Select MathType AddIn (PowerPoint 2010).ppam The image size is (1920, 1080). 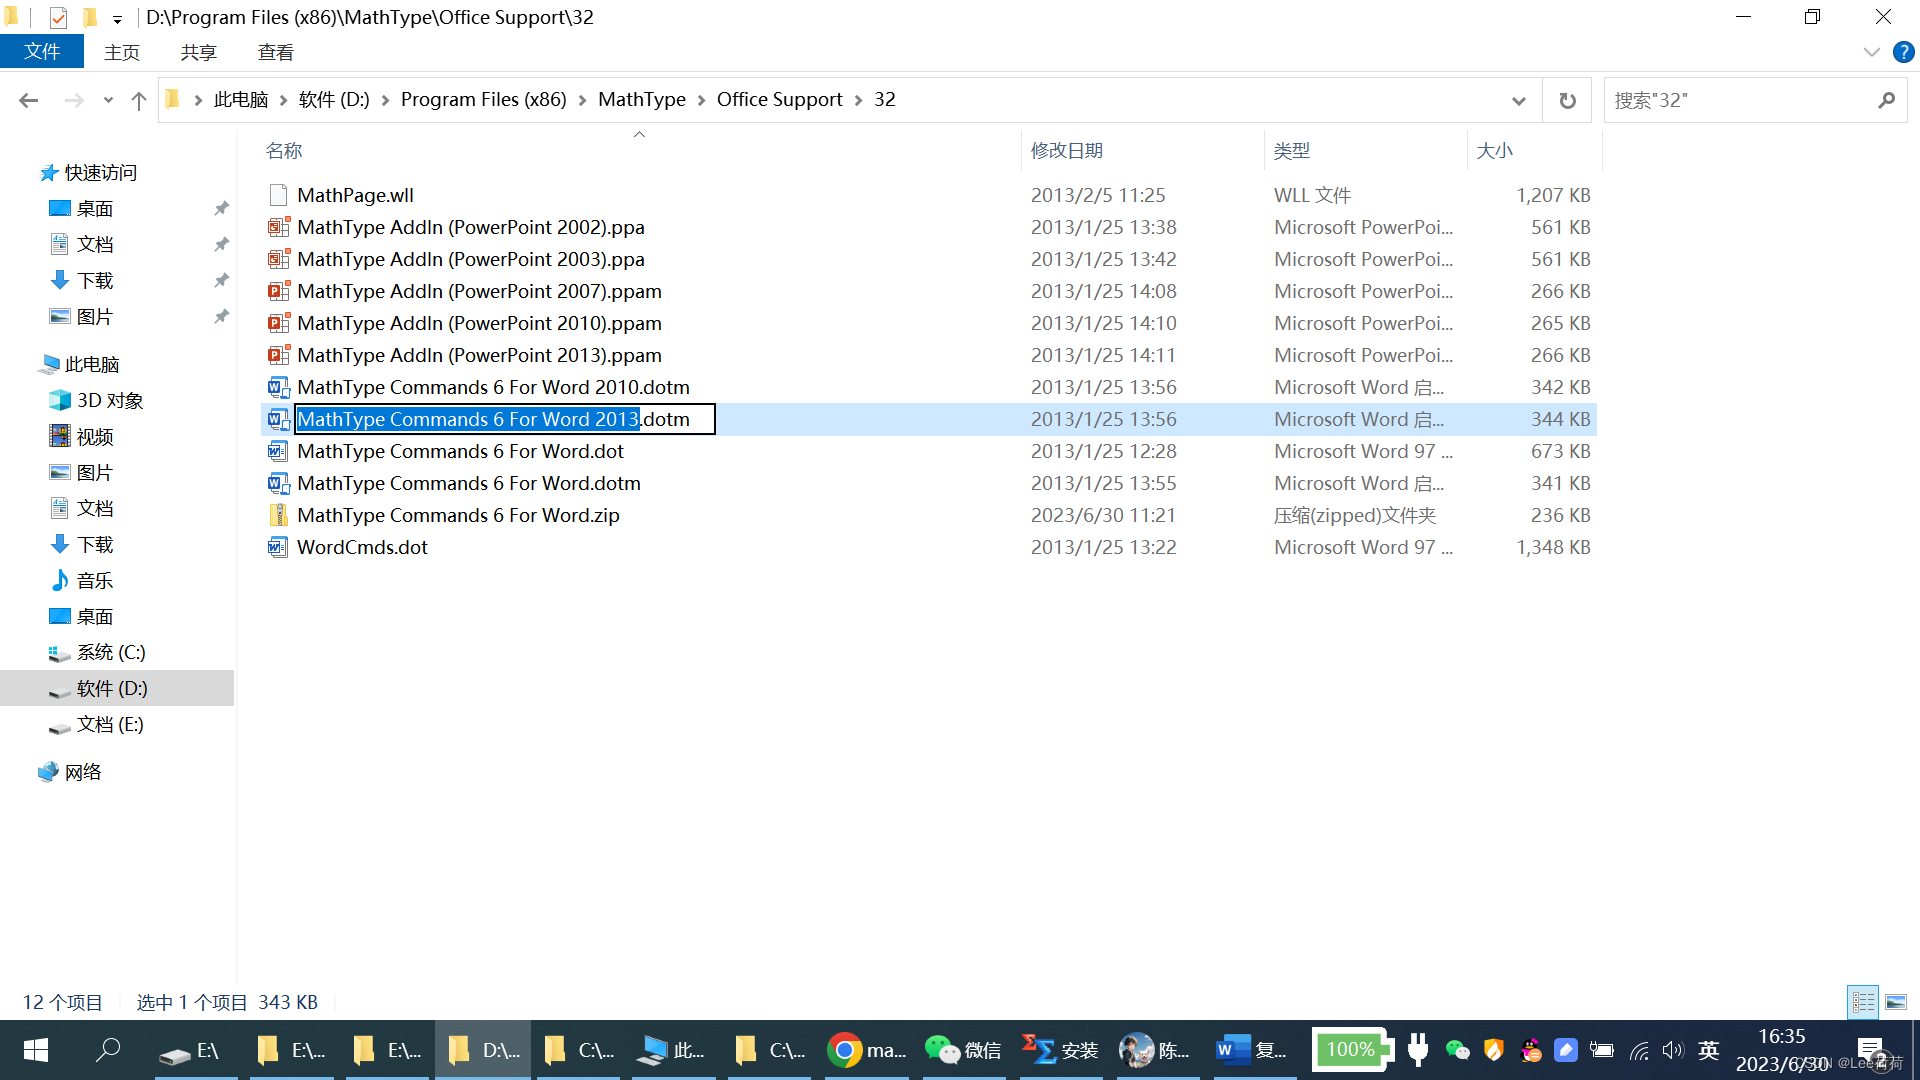coord(479,323)
